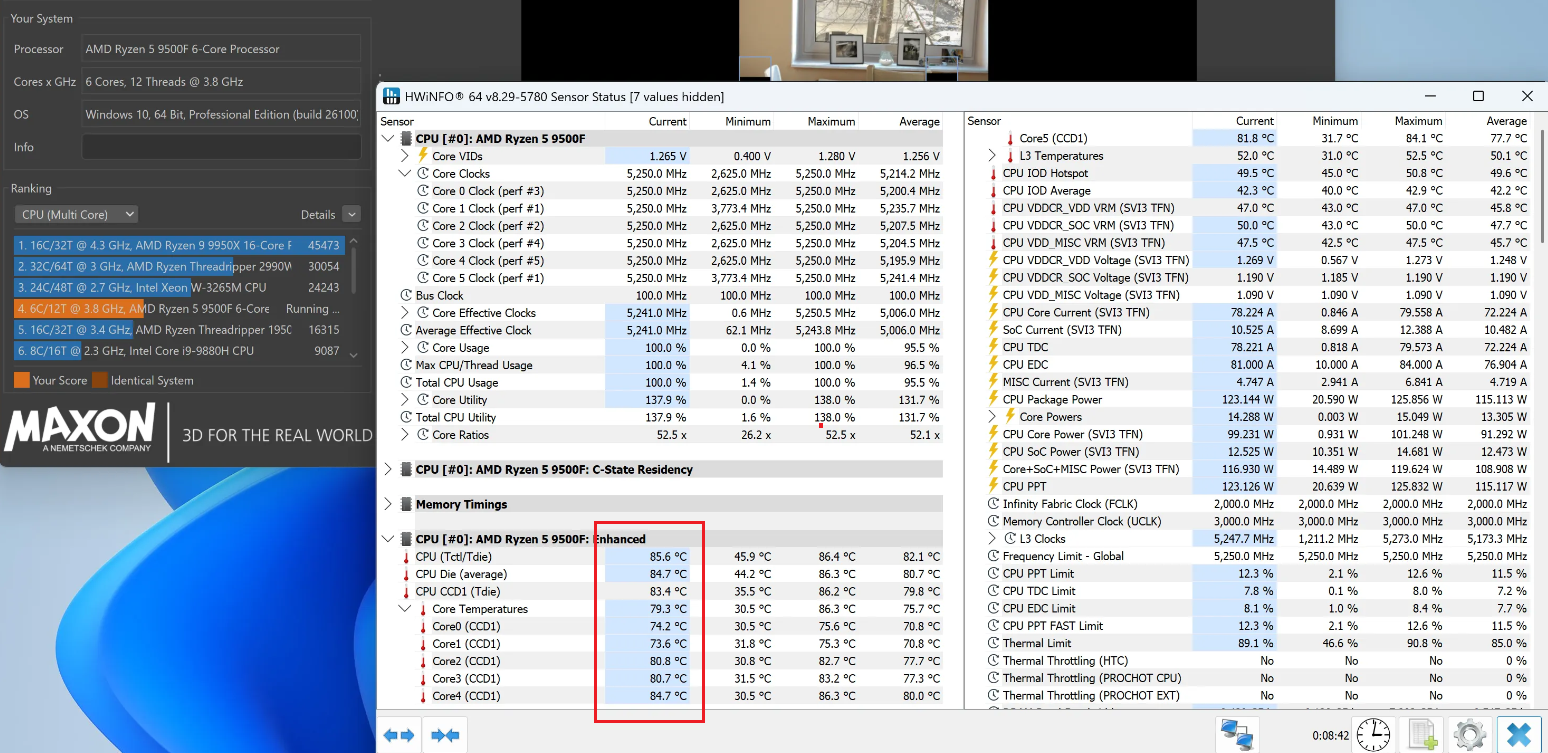Expand the C-State Residency section
This screenshot has width=1548, height=753.
click(x=388, y=469)
